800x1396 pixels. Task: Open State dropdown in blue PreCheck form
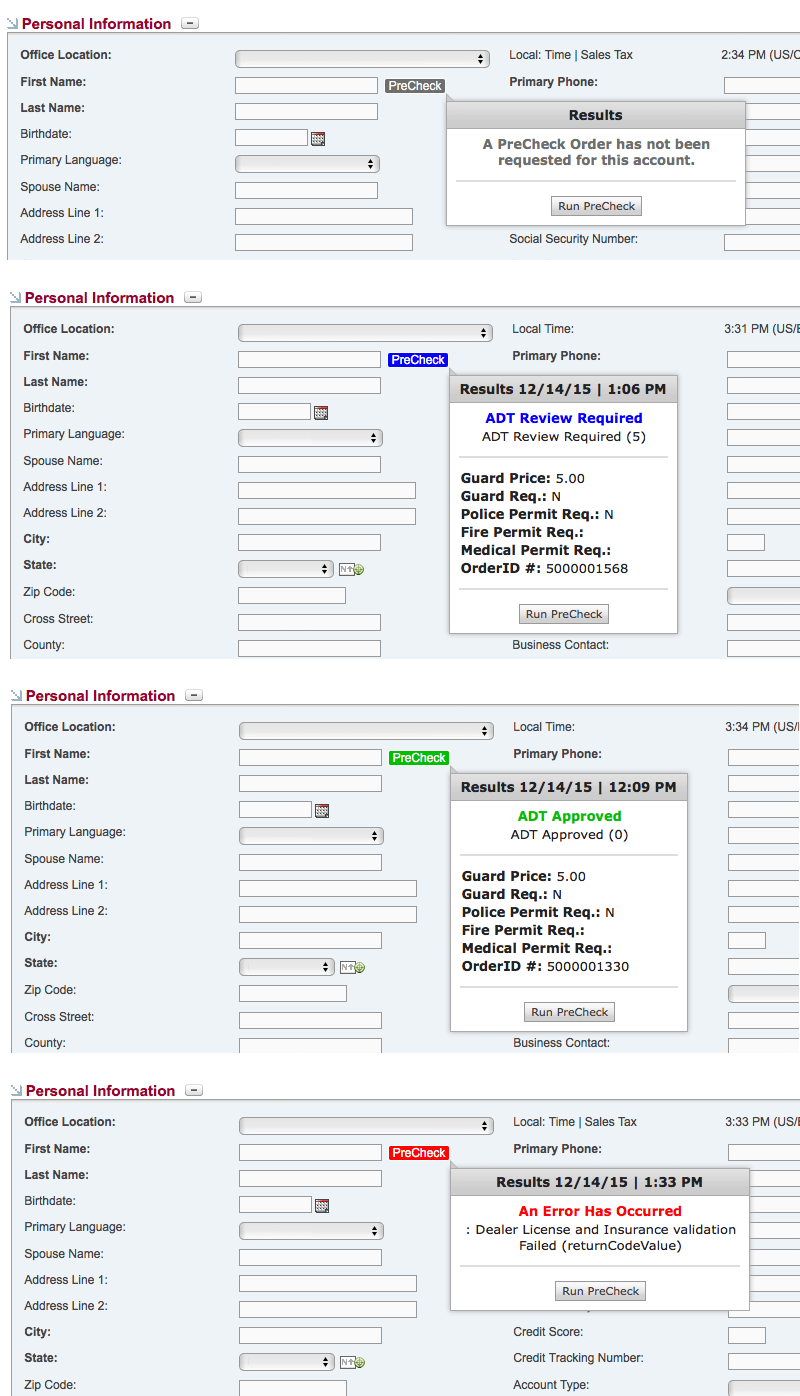(x=286, y=569)
